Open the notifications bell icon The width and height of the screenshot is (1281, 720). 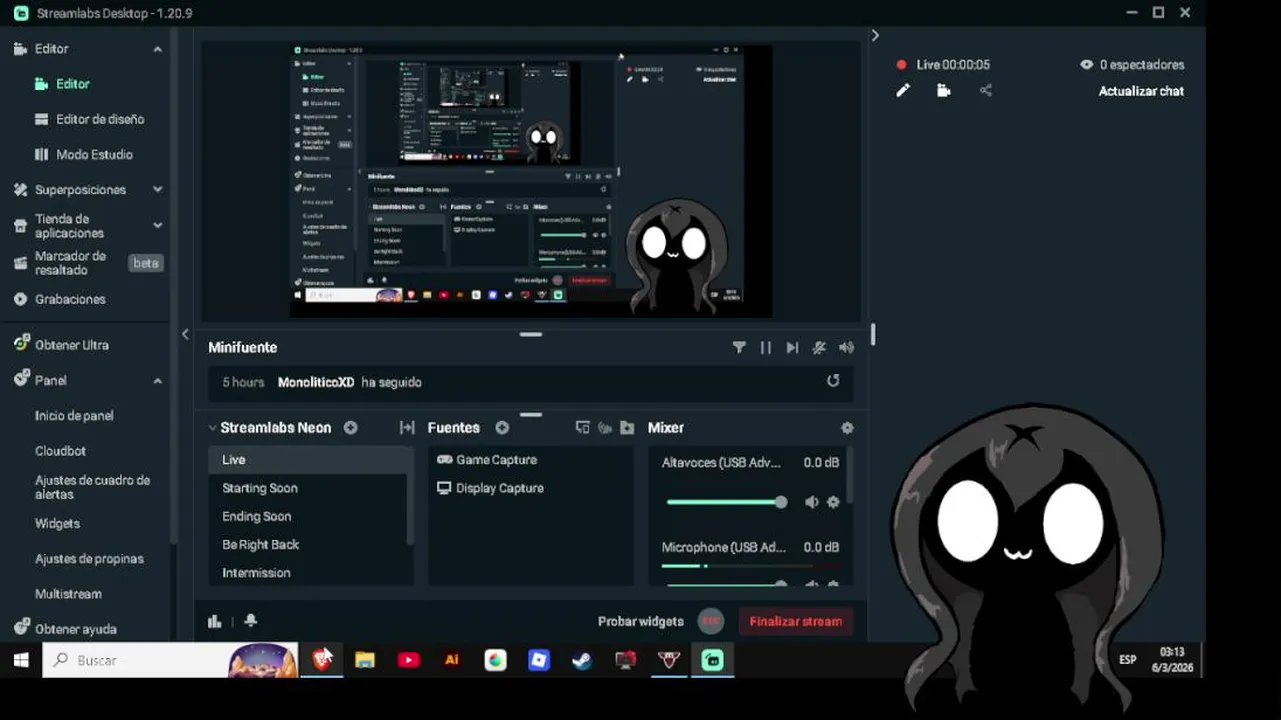251,621
